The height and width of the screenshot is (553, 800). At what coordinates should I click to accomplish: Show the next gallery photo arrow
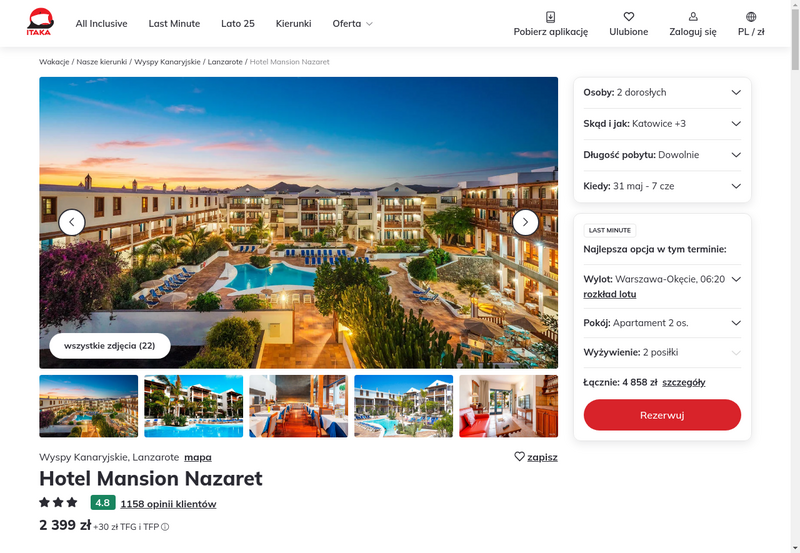(525, 222)
